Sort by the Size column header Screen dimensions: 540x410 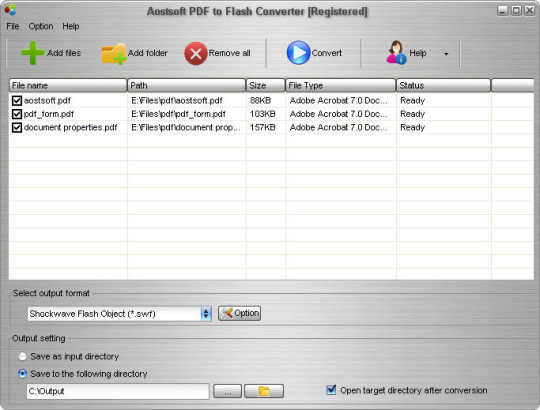(266, 85)
